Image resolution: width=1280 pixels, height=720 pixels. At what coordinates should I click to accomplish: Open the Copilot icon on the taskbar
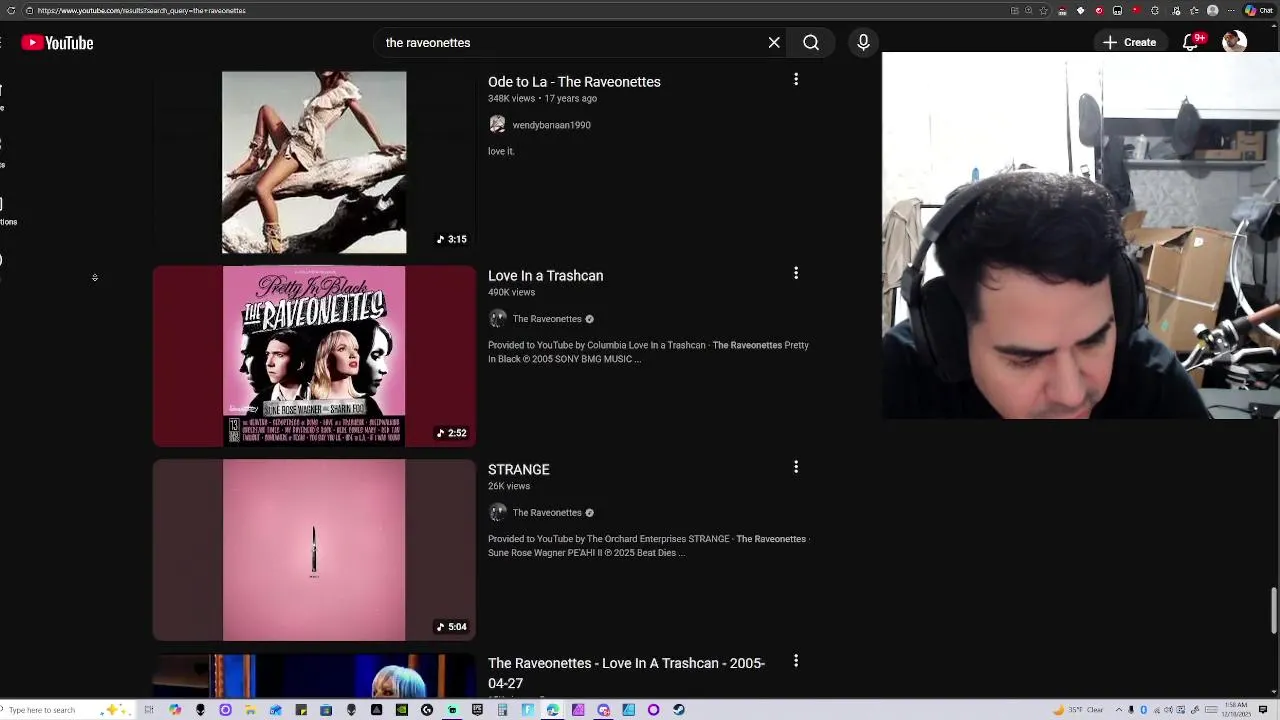175,710
